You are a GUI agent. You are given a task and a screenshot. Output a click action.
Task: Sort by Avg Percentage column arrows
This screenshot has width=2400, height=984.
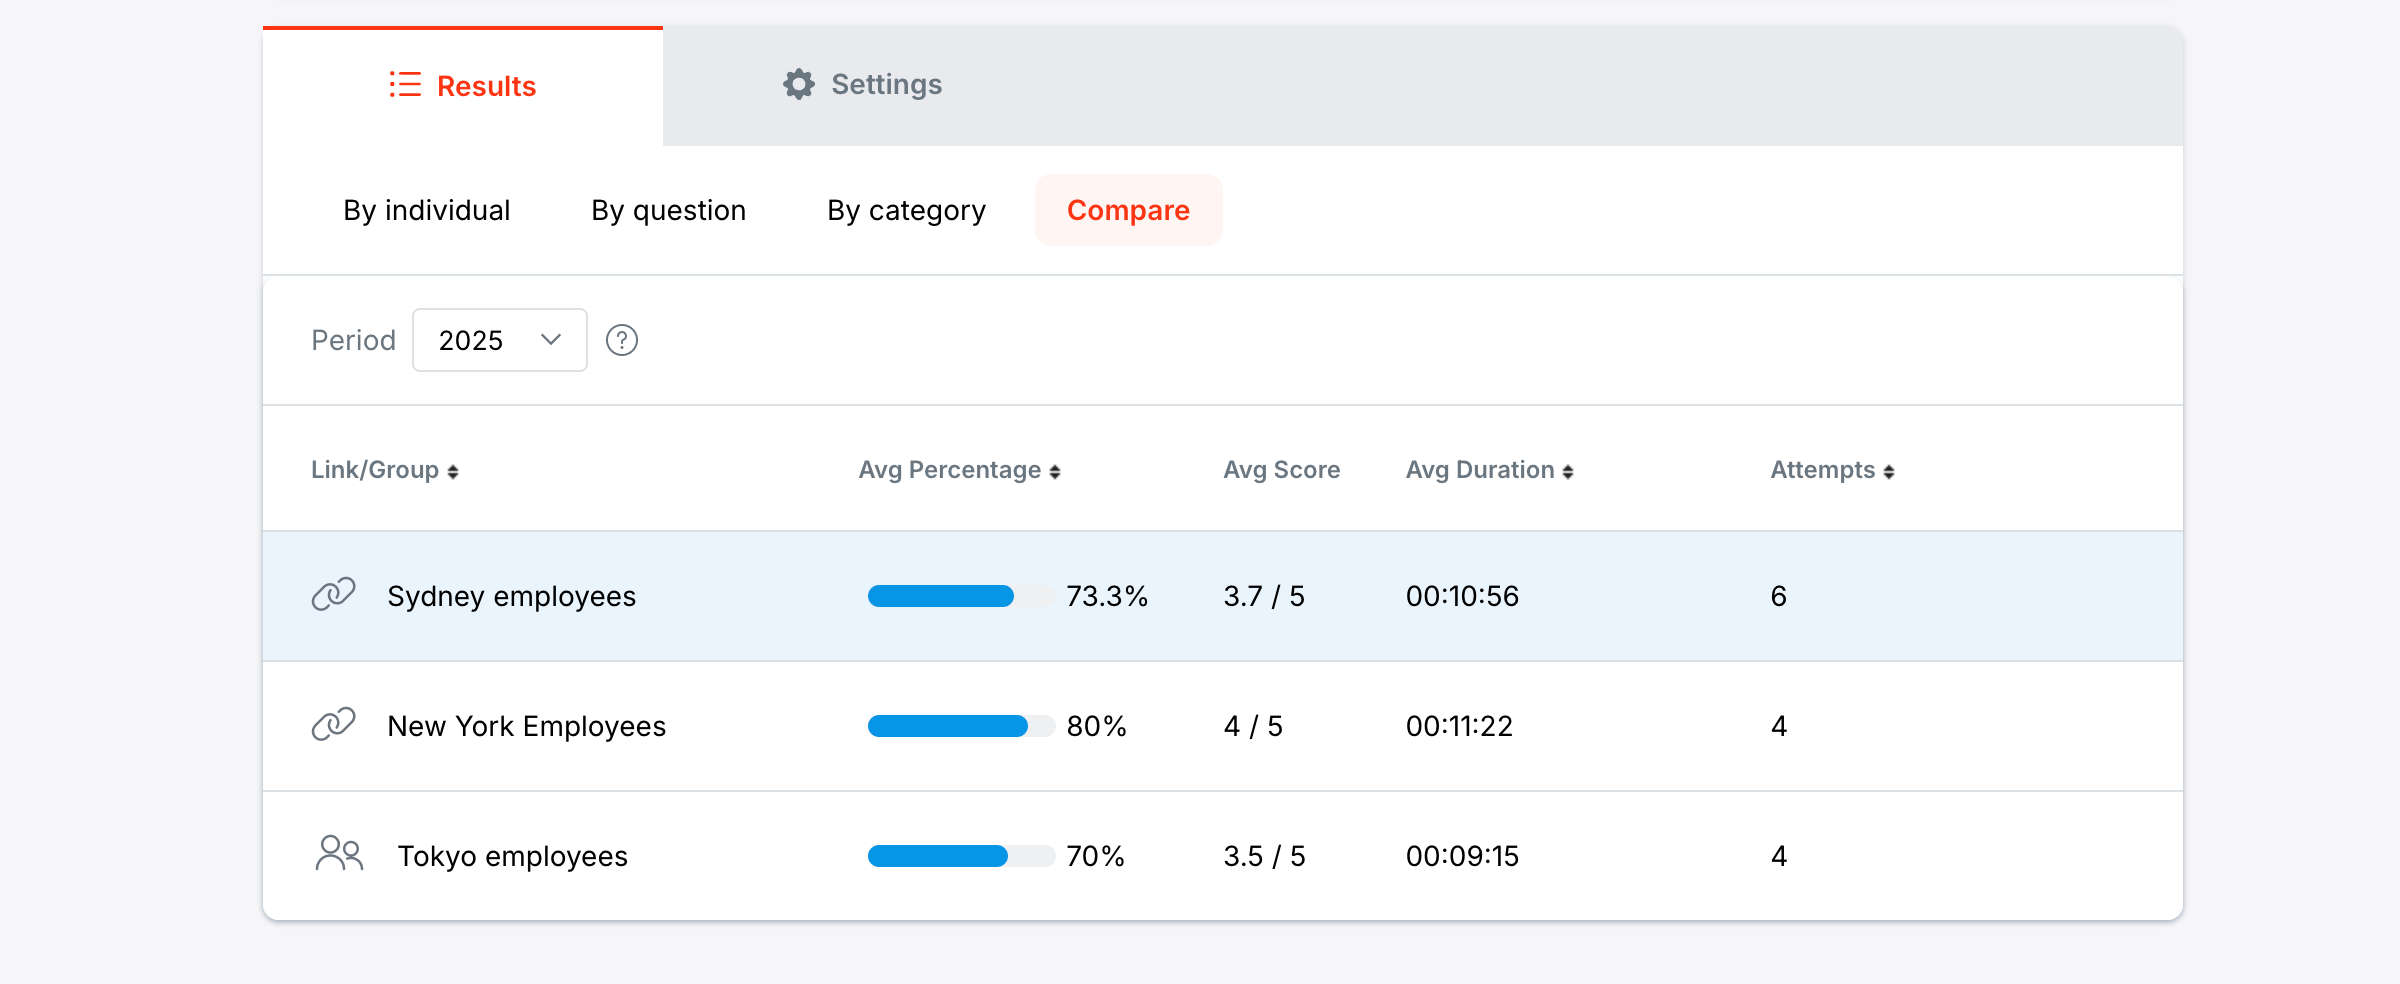[x=1055, y=472]
